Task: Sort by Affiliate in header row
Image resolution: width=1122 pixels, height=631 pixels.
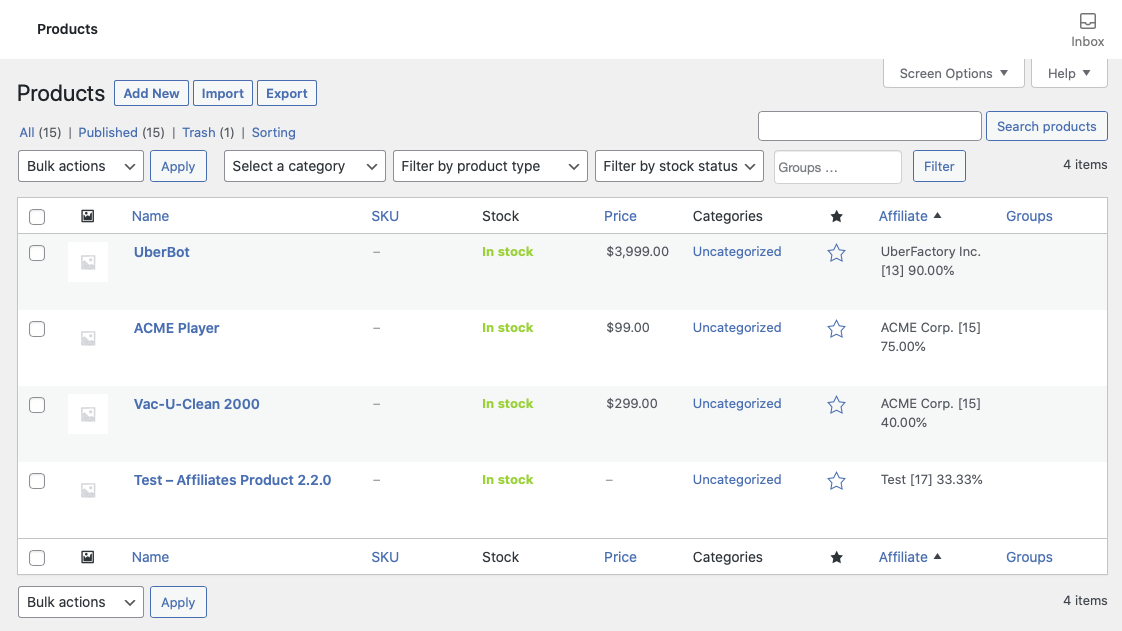Action: (x=909, y=216)
